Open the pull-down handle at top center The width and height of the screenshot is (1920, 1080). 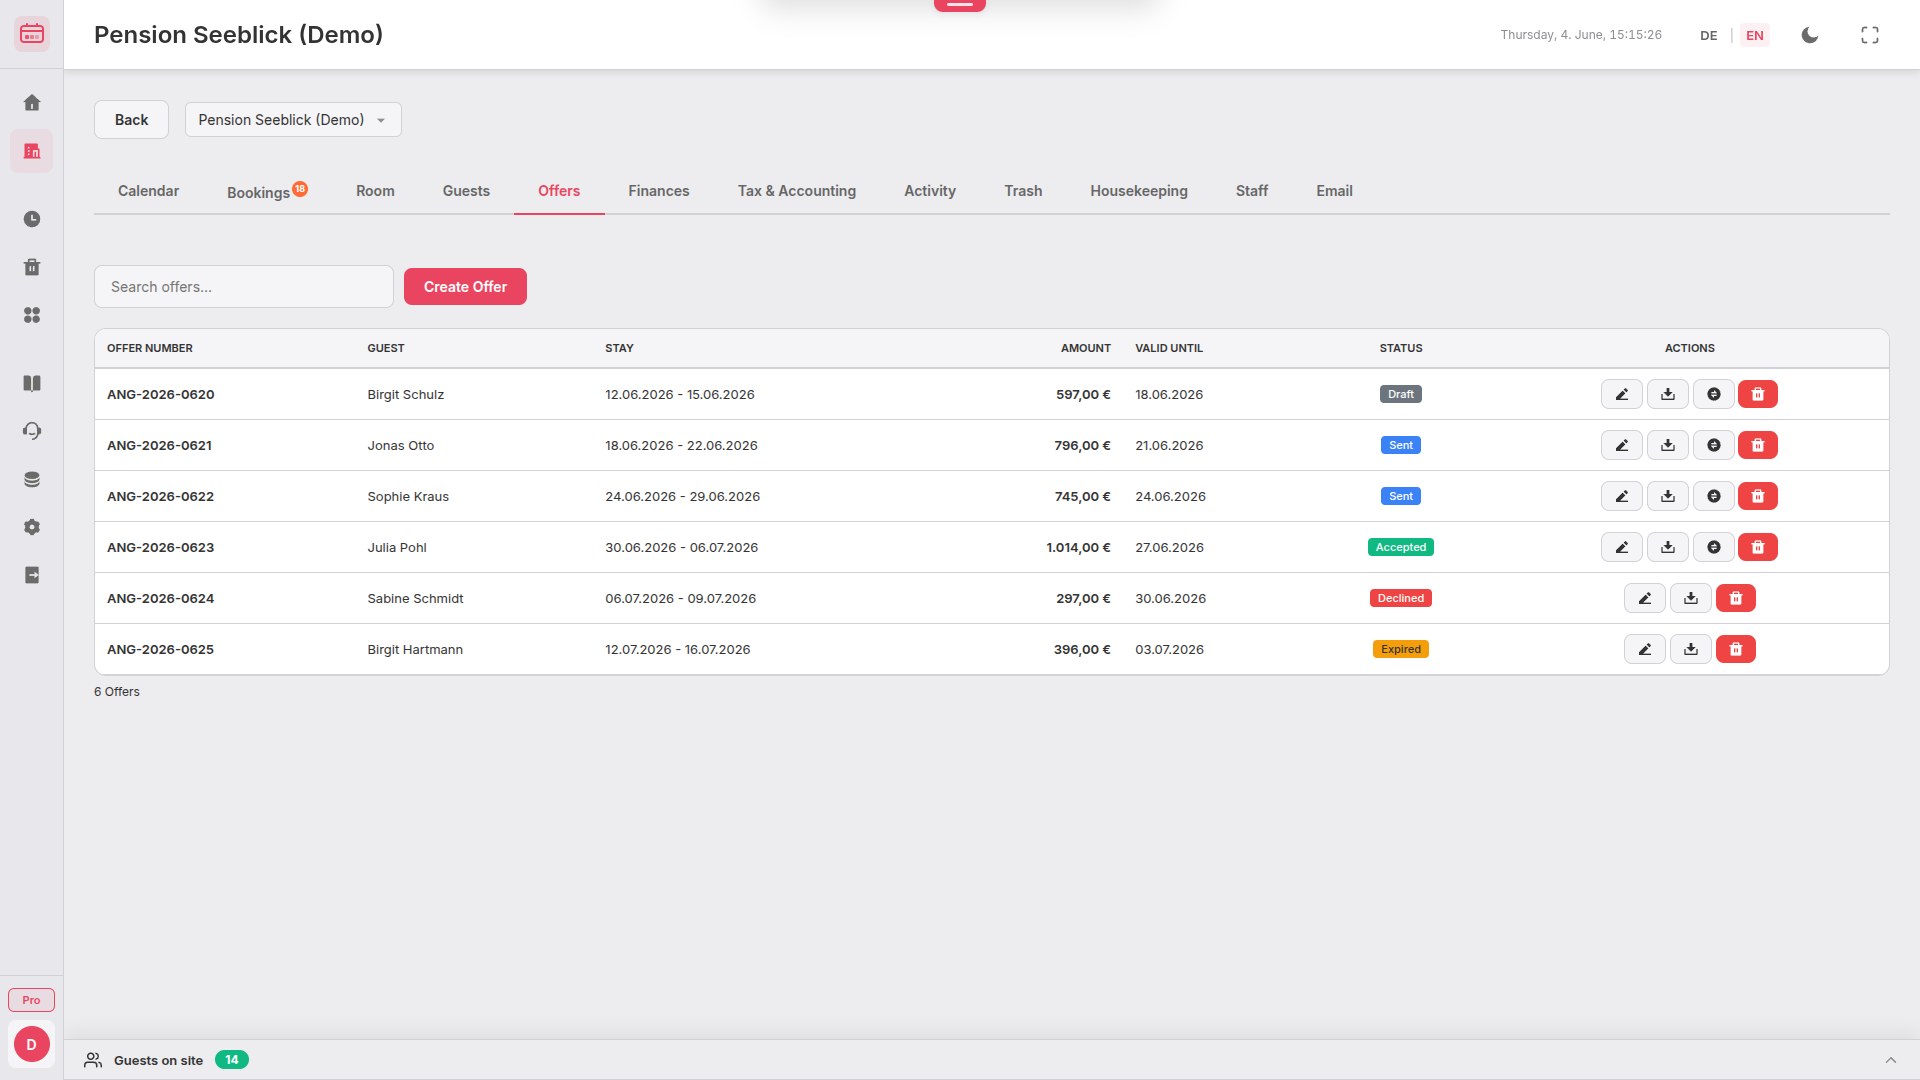click(x=960, y=5)
